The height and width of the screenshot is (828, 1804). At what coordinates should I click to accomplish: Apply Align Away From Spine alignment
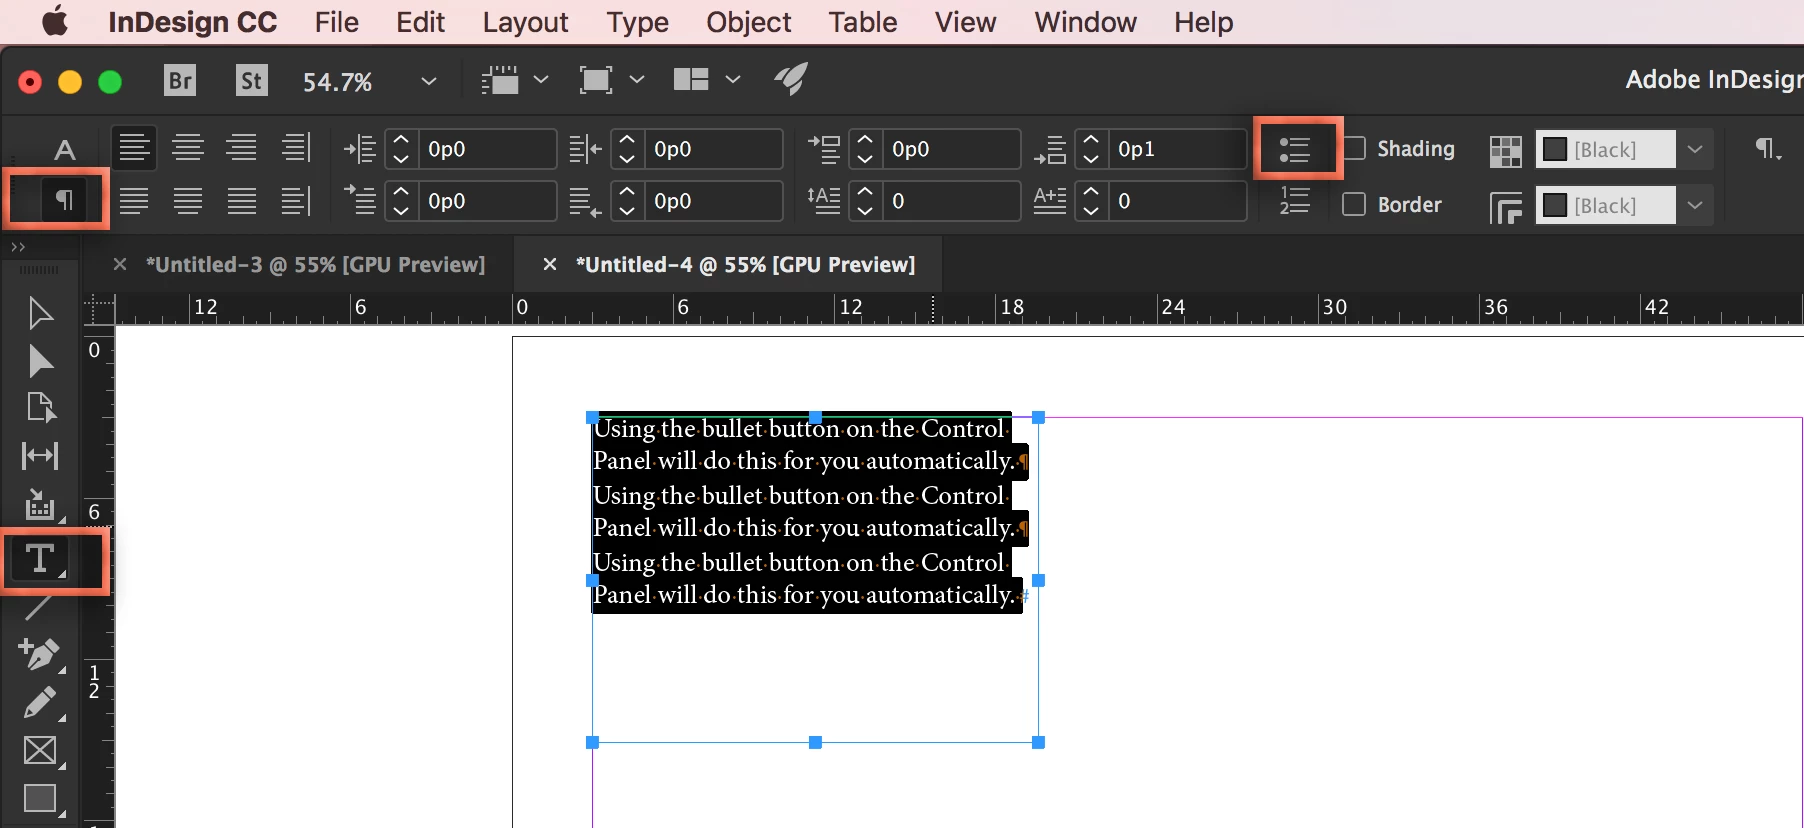296,202
